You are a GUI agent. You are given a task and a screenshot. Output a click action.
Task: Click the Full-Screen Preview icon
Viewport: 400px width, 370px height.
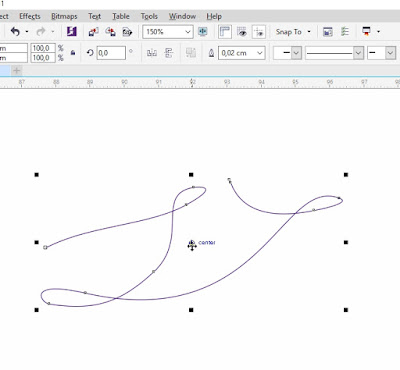(202, 32)
